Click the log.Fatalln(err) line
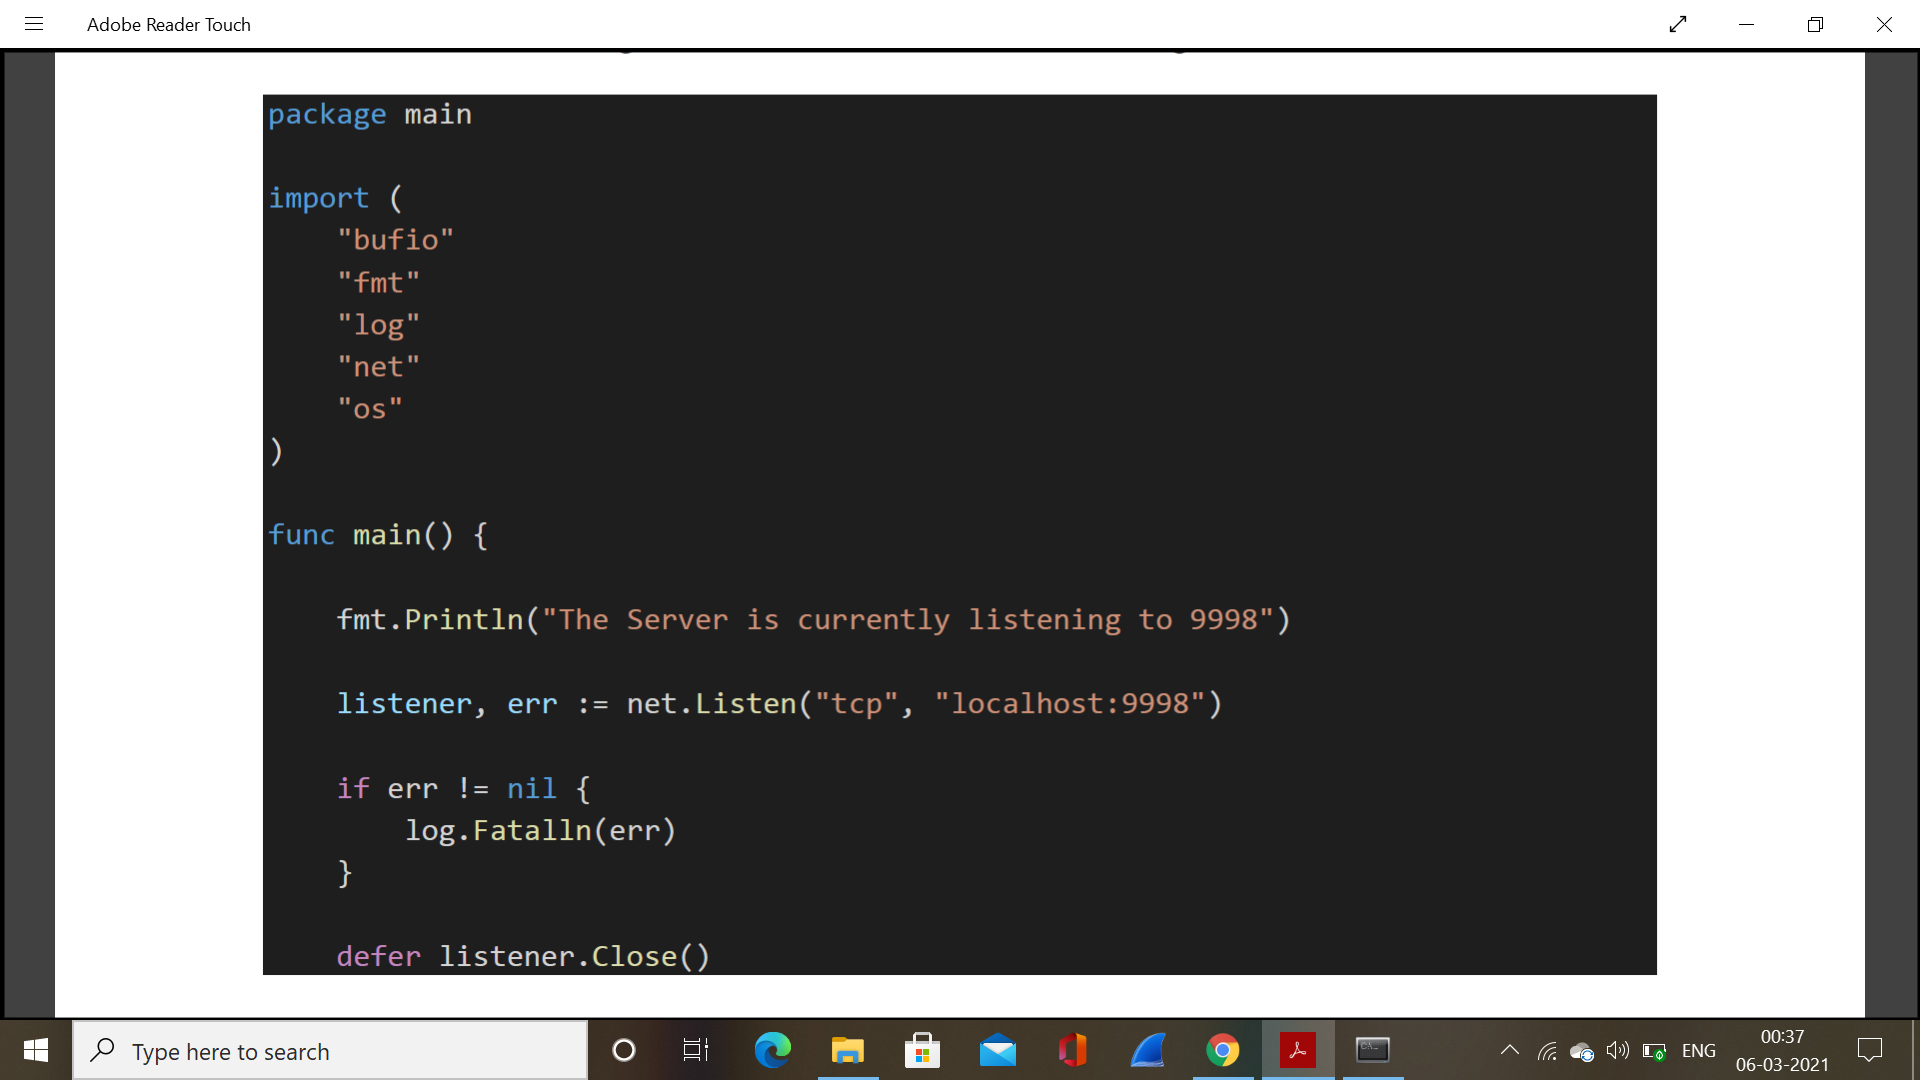The image size is (1920, 1080). [541, 831]
